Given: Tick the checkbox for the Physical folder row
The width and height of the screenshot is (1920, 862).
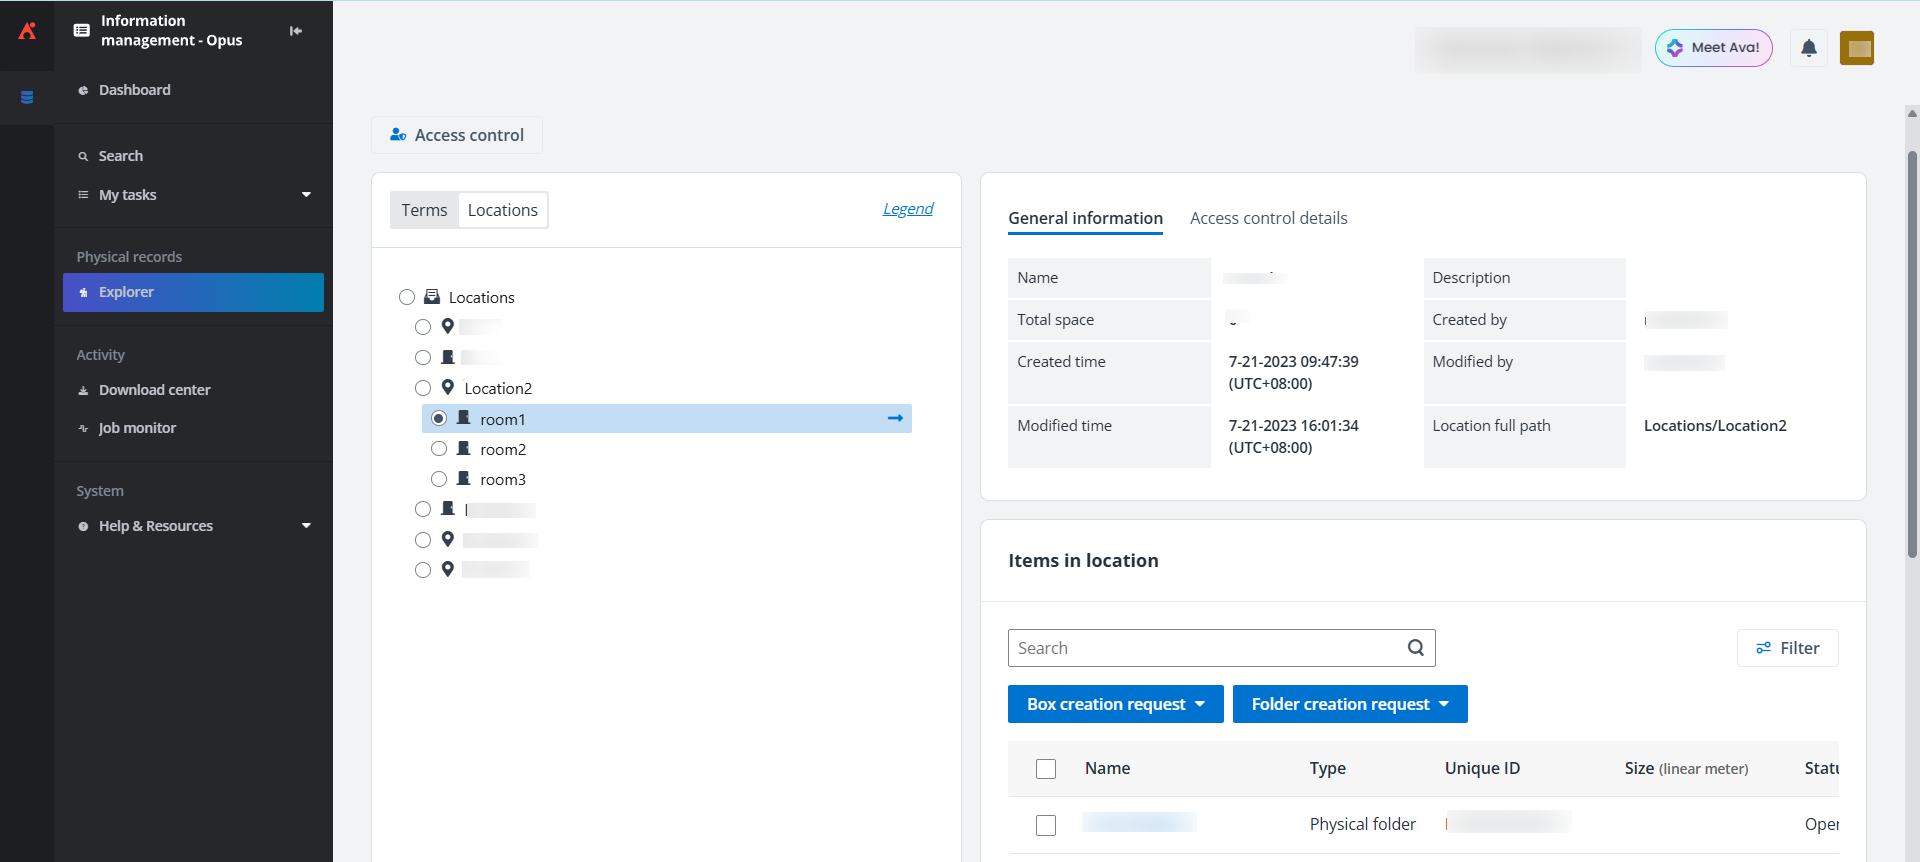Looking at the screenshot, I should (x=1046, y=825).
